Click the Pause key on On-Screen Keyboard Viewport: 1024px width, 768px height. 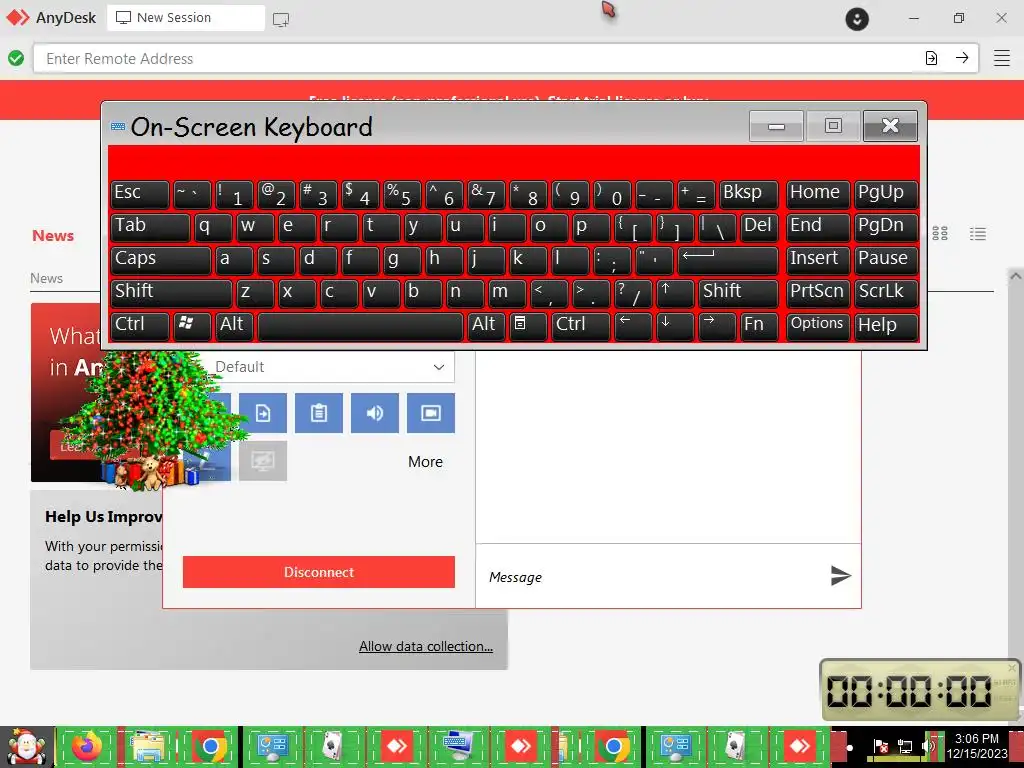click(x=886, y=260)
